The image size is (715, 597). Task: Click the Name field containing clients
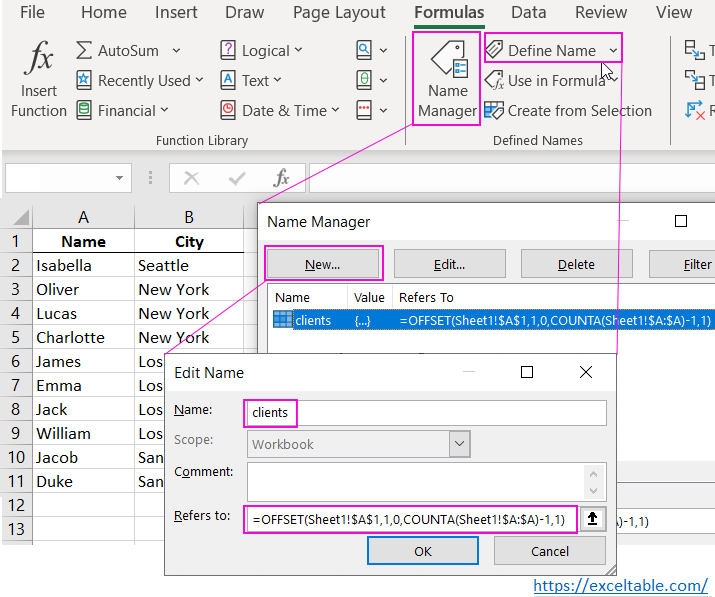[427, 413]
